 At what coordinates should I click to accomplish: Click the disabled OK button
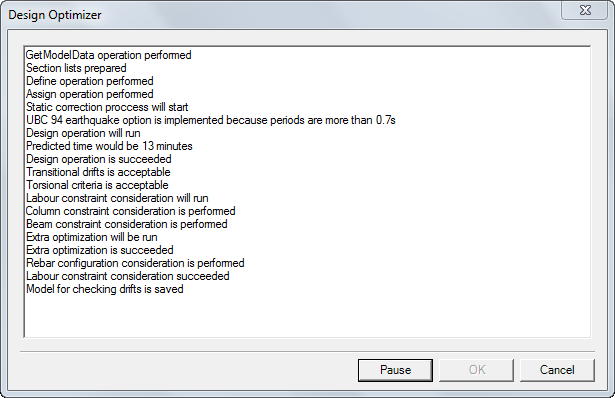[476, 370]
